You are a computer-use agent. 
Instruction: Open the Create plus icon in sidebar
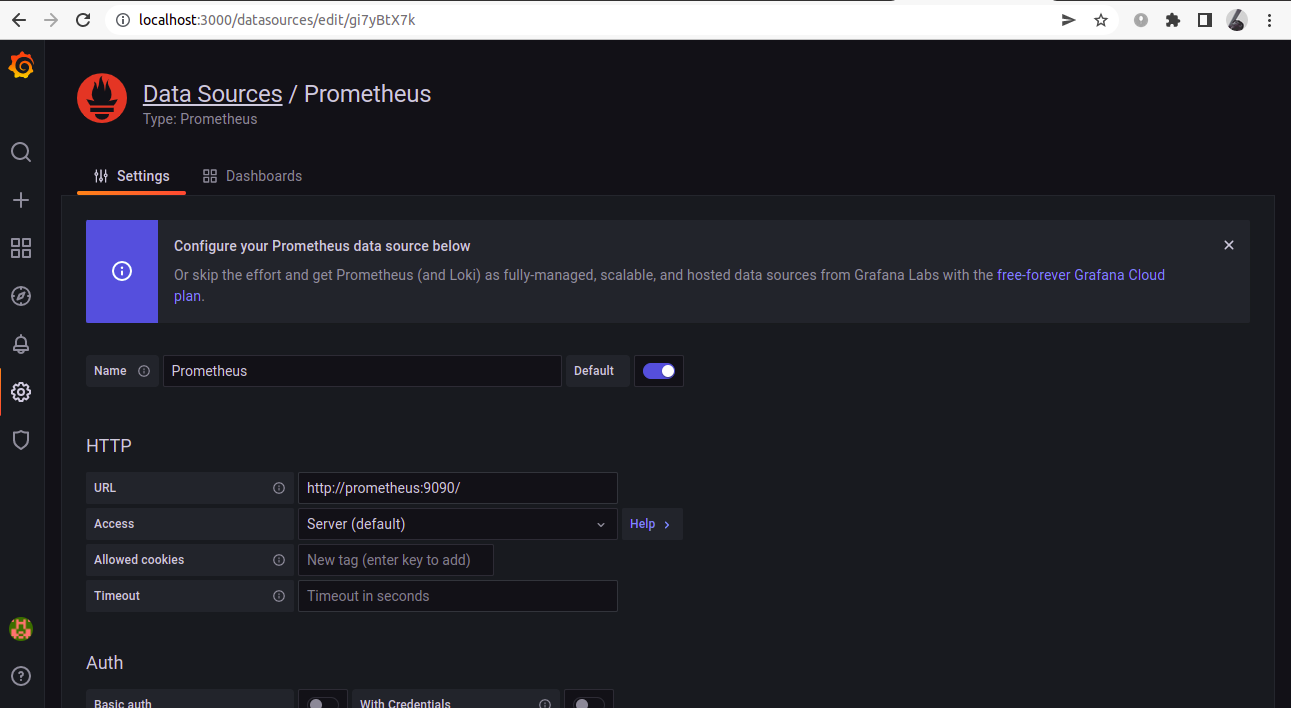point(21,200)
